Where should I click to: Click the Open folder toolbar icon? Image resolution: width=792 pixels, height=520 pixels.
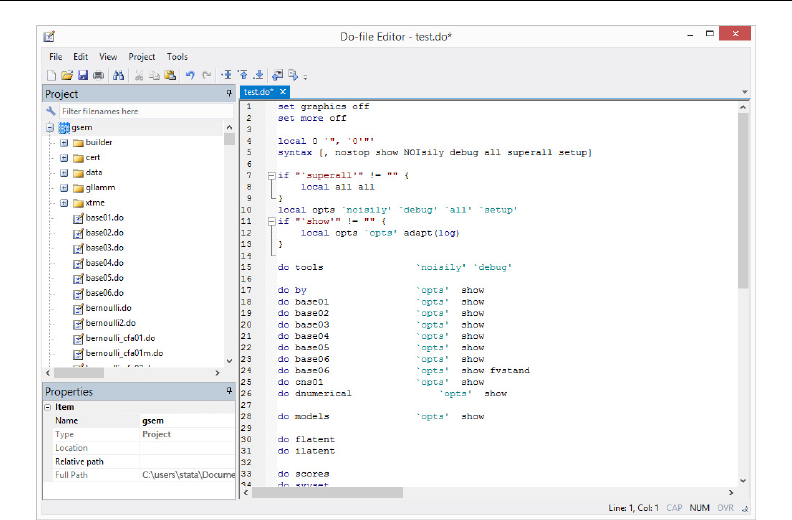pyautogui.click(x=67, y=75)
